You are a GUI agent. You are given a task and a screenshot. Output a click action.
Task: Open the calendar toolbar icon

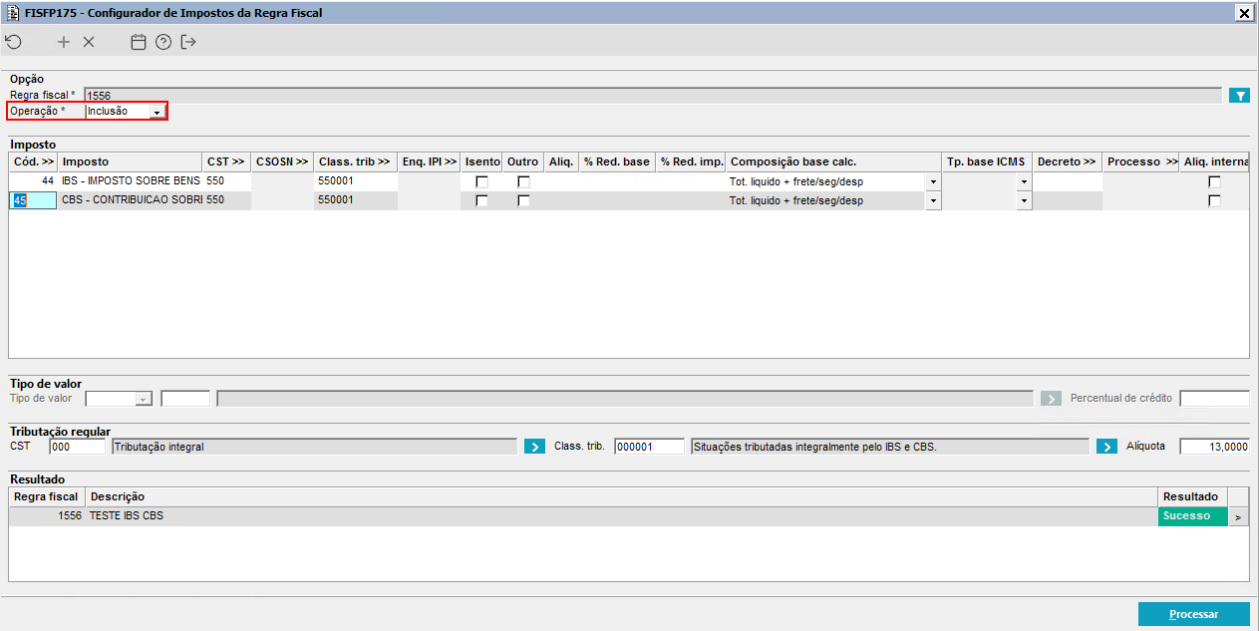coord(139,42)
